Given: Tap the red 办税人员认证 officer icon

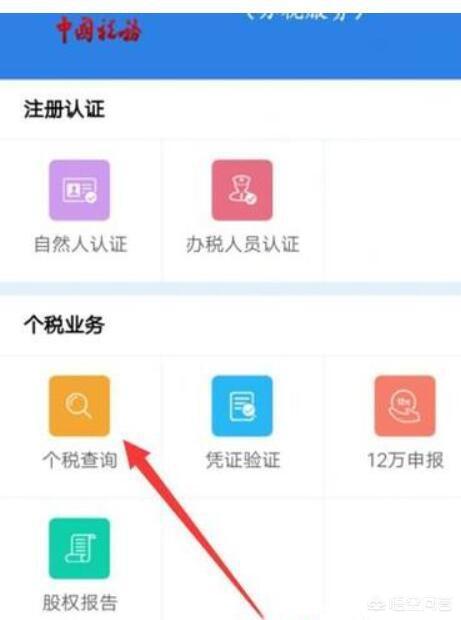Looking at the screenshot, I should click(242, 190).
